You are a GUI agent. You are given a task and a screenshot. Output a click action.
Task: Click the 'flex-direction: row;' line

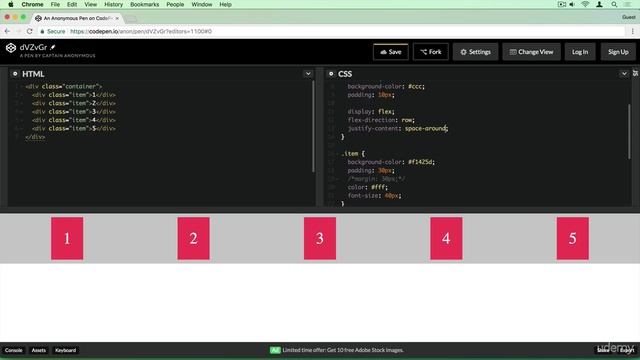coord(381,120)
